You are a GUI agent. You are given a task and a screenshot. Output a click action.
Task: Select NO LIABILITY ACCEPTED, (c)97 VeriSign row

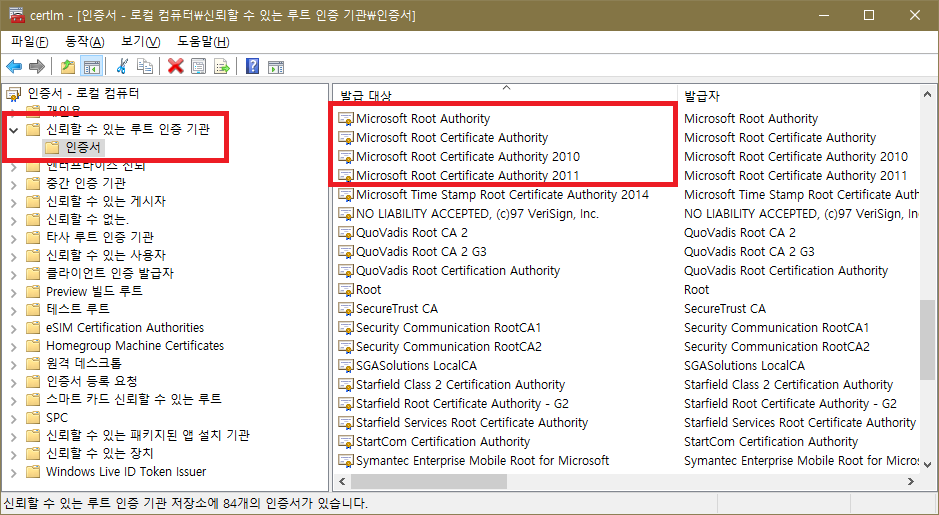coord(477,213)
